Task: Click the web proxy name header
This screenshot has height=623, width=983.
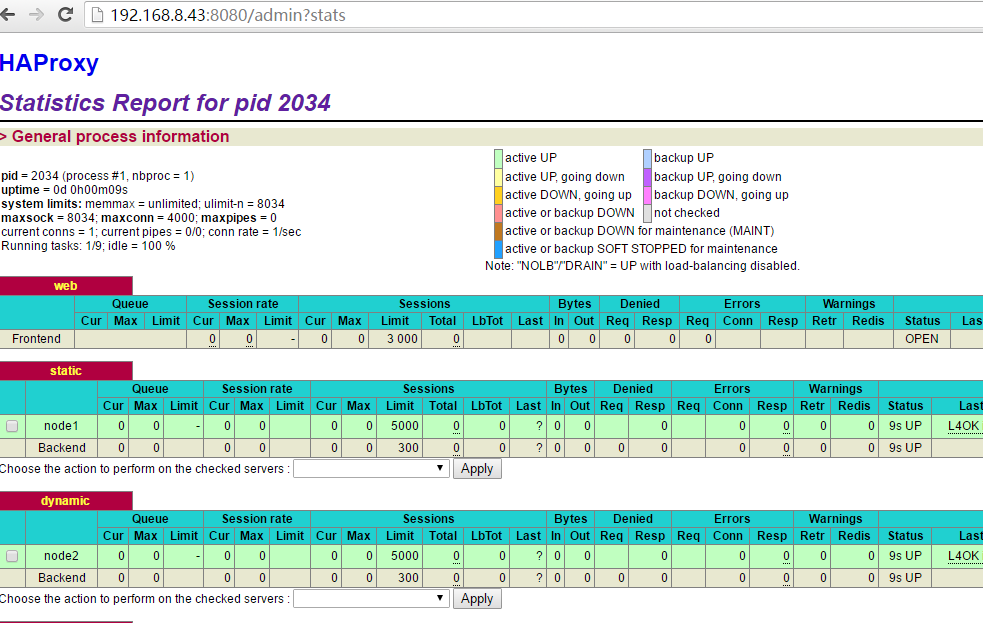Action: (x=66, y=286)
